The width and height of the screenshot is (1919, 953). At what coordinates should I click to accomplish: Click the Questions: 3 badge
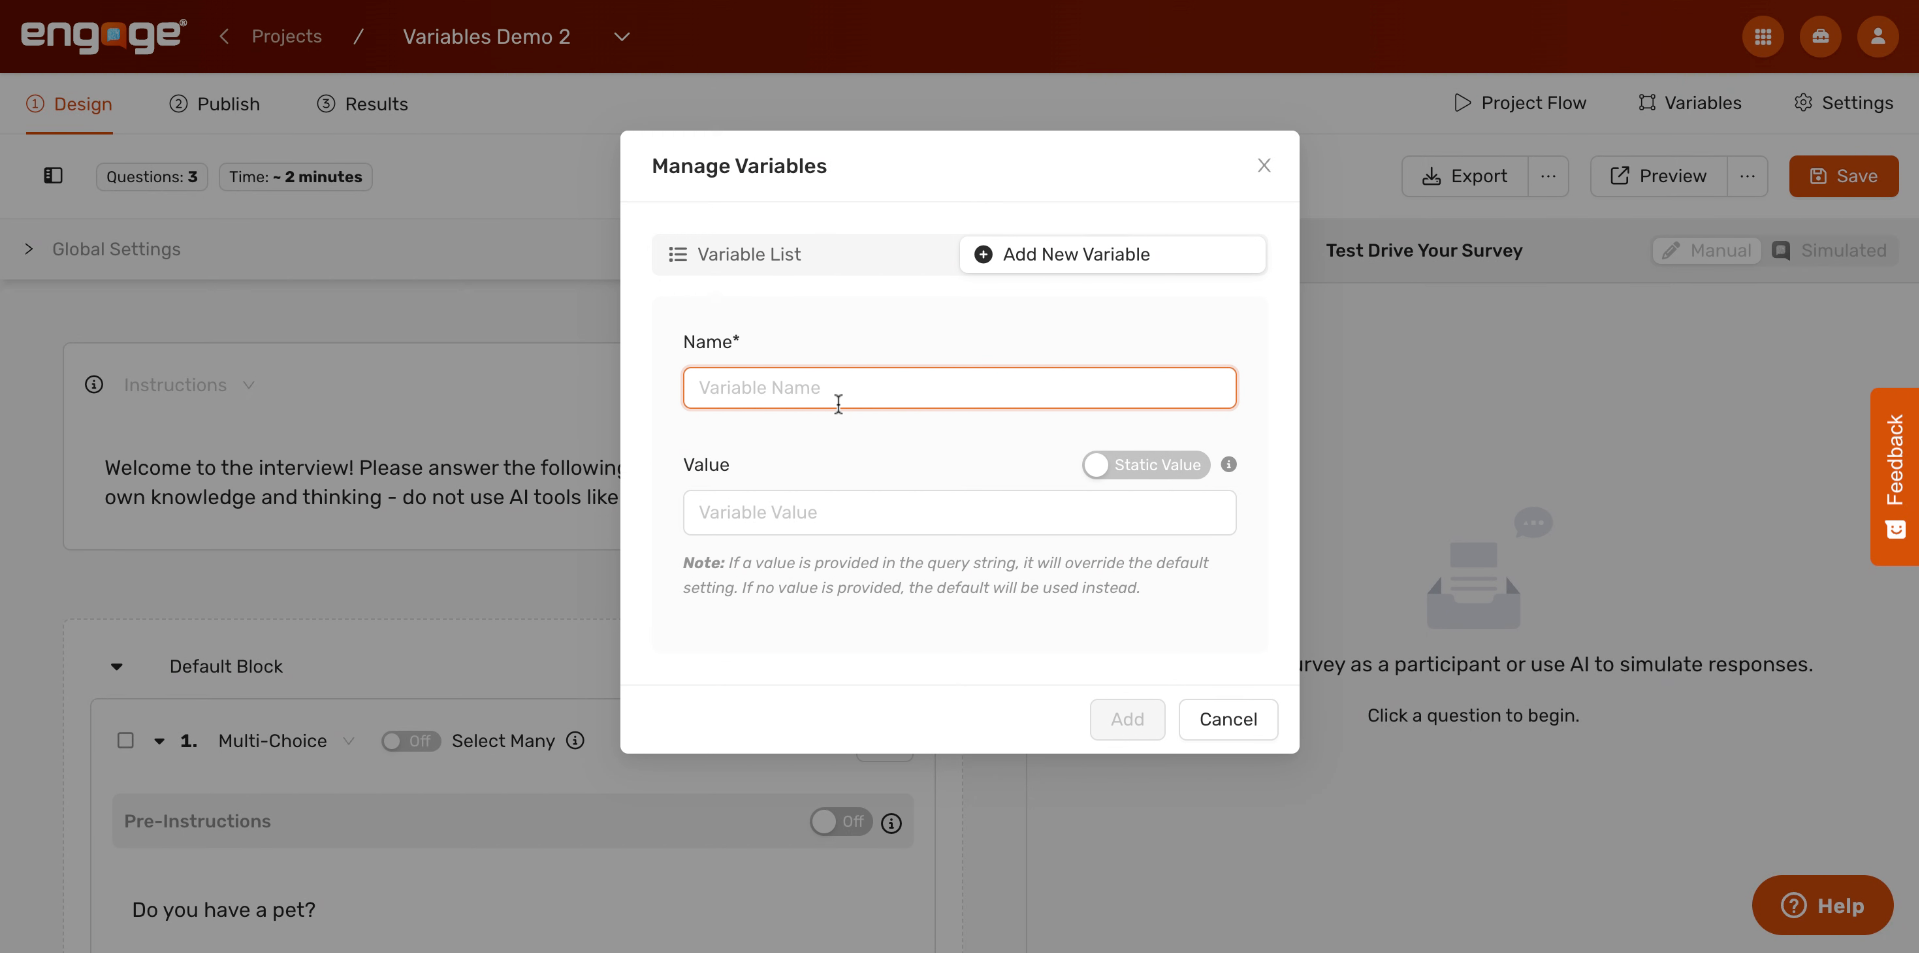(152, 177)
